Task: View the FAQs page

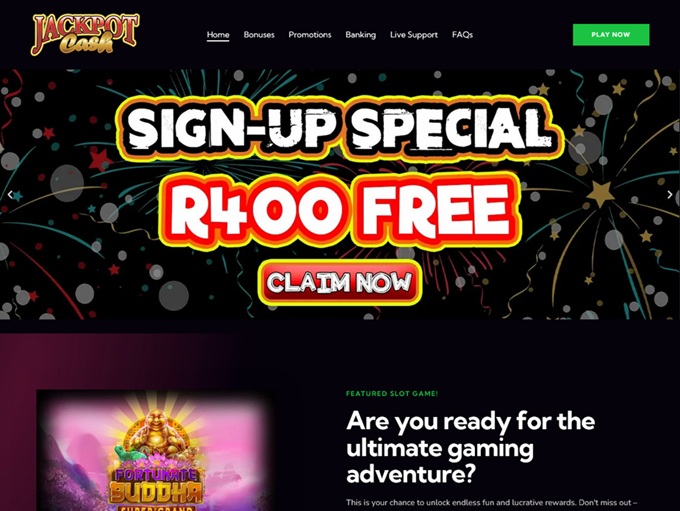Action: (462, 35)
